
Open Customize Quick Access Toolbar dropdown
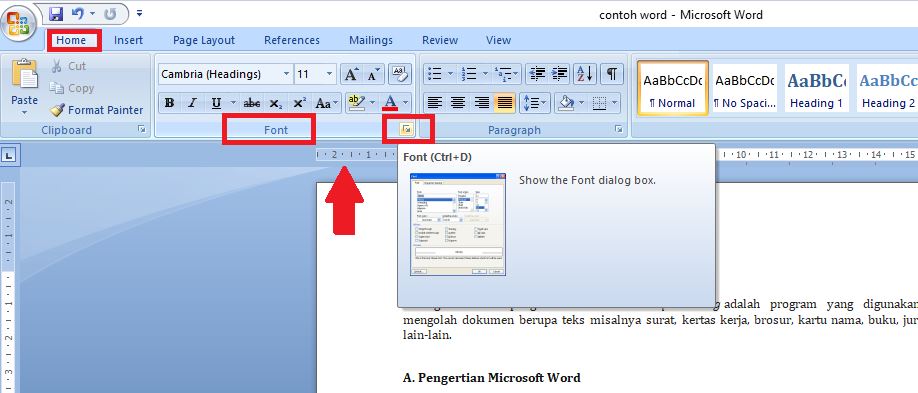tap(139, 13)
